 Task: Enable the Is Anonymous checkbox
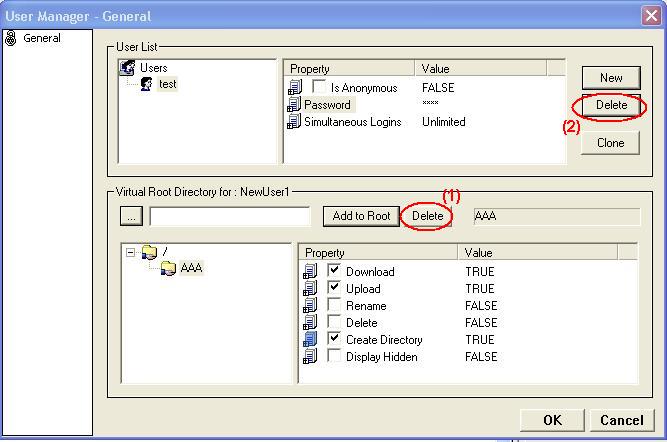320,88
